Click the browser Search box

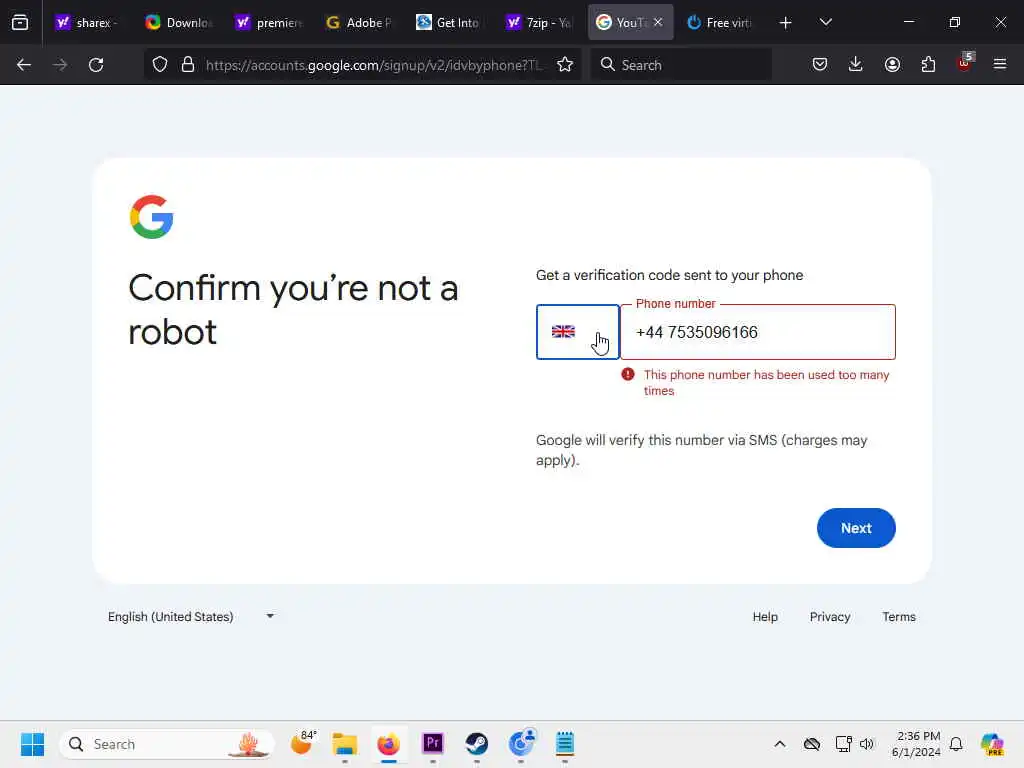point(681,65)
